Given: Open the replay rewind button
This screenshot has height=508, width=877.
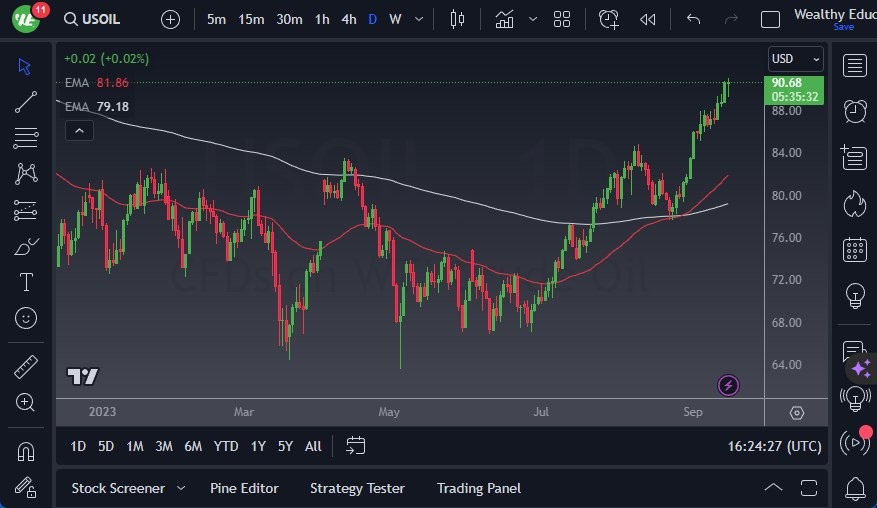Looking at the screenshot, I should tap(648, 19).
